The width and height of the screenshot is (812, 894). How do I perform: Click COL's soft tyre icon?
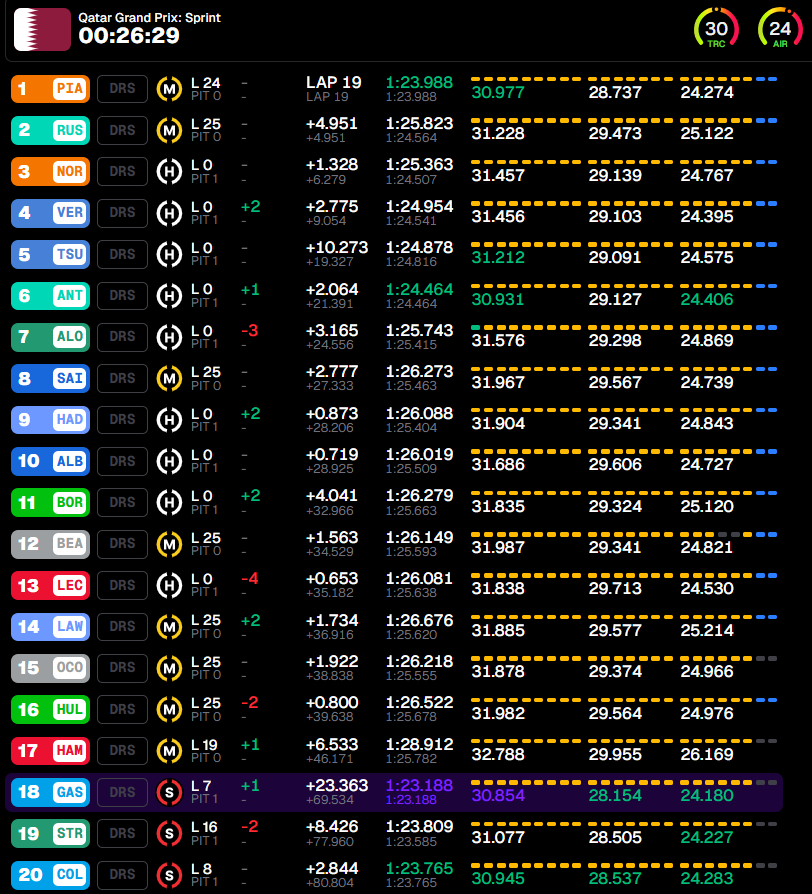[x=169, y=875]
